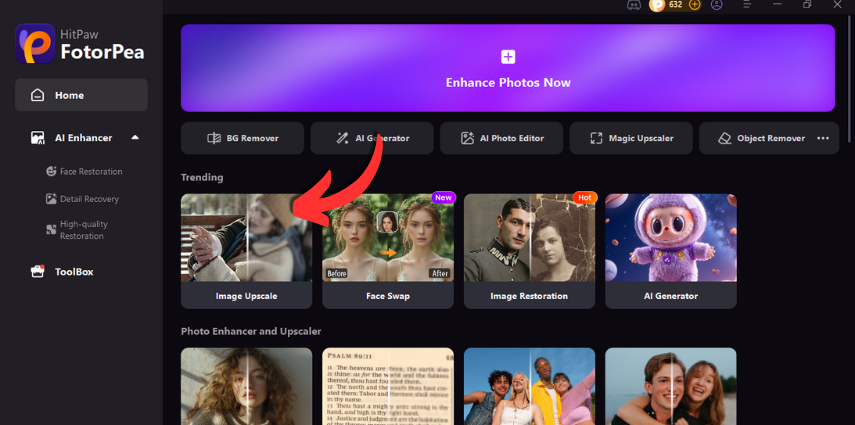855x425 pixels.
Task: Click the Magic Upscaler icon
Action: coord(596,139)
